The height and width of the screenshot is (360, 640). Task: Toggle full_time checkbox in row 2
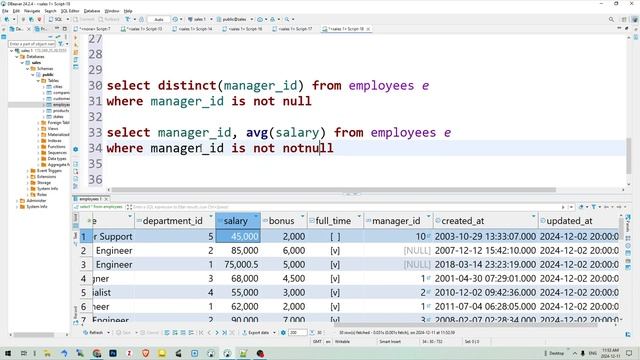coord(335,251)
